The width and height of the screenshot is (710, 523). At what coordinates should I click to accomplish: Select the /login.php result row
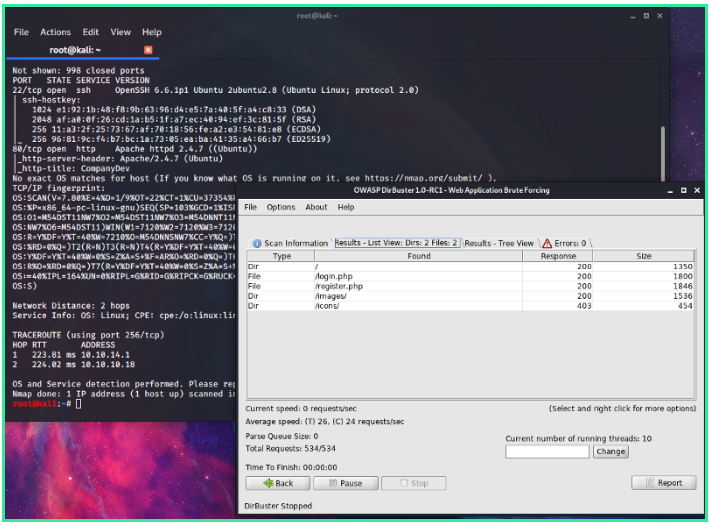470,276
